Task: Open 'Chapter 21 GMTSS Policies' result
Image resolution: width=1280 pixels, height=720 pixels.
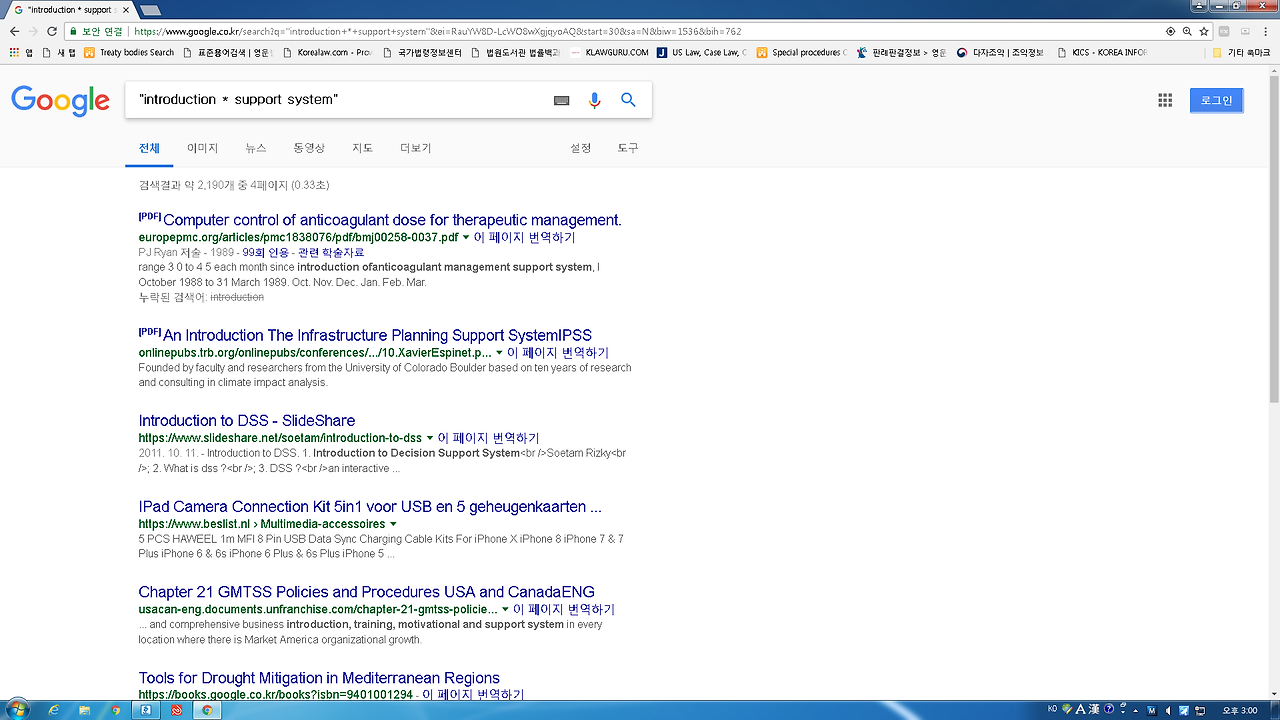Action: (x=367, y=592)
